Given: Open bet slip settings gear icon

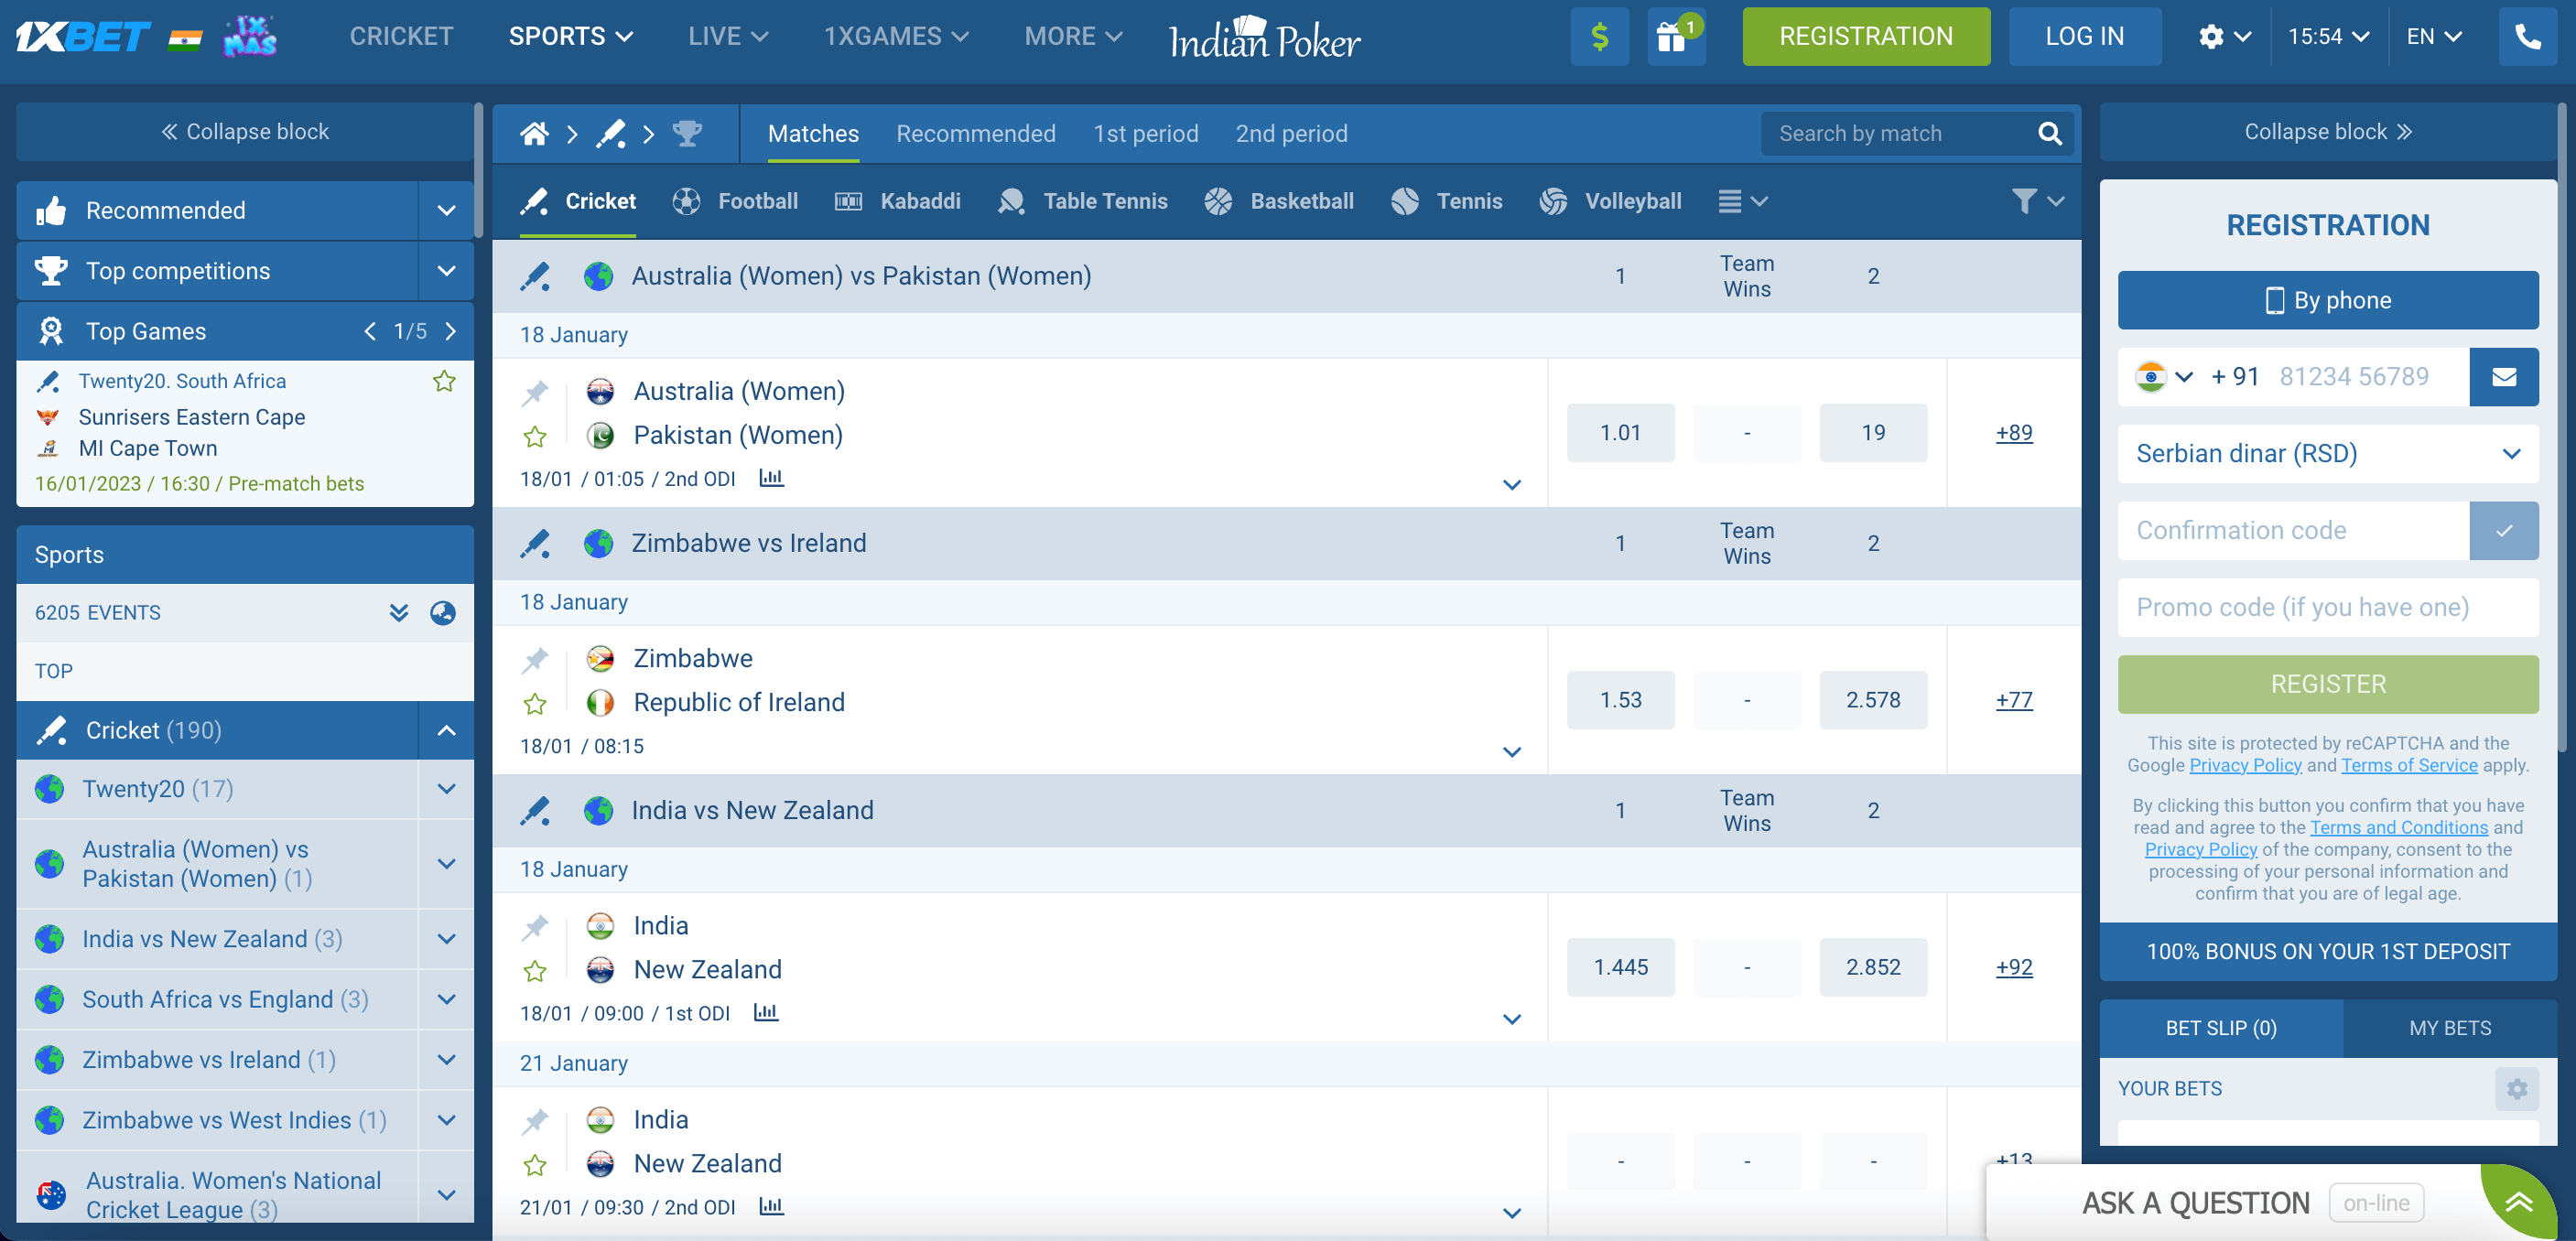Looking at the screenshot, I should point(2516,1088).
